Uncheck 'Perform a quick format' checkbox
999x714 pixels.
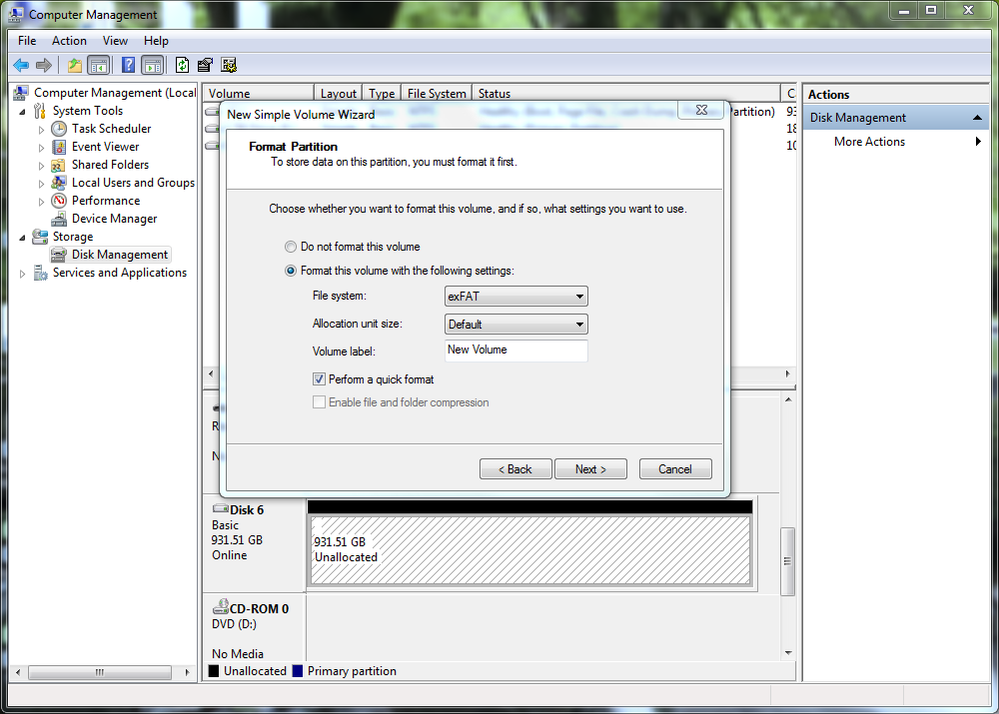[x=319, y=380]
